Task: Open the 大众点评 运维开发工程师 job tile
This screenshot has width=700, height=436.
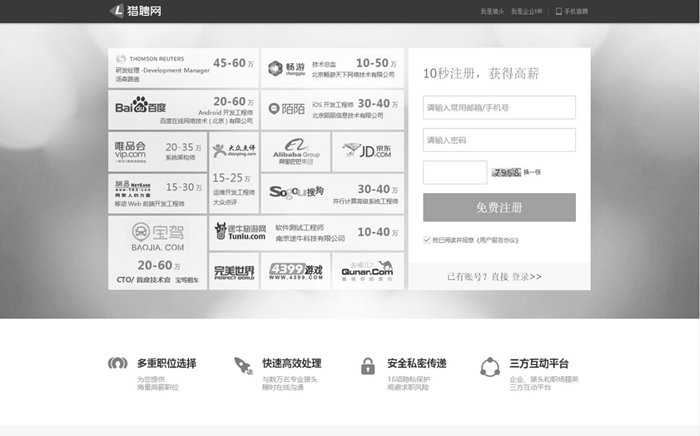Action: [234, 172]
